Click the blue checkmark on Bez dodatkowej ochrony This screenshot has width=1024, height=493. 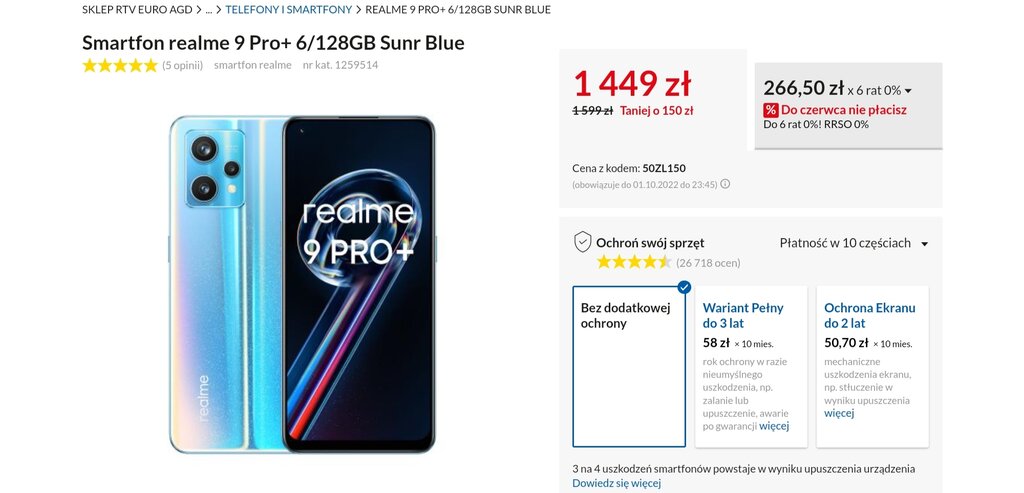[684, 287]
